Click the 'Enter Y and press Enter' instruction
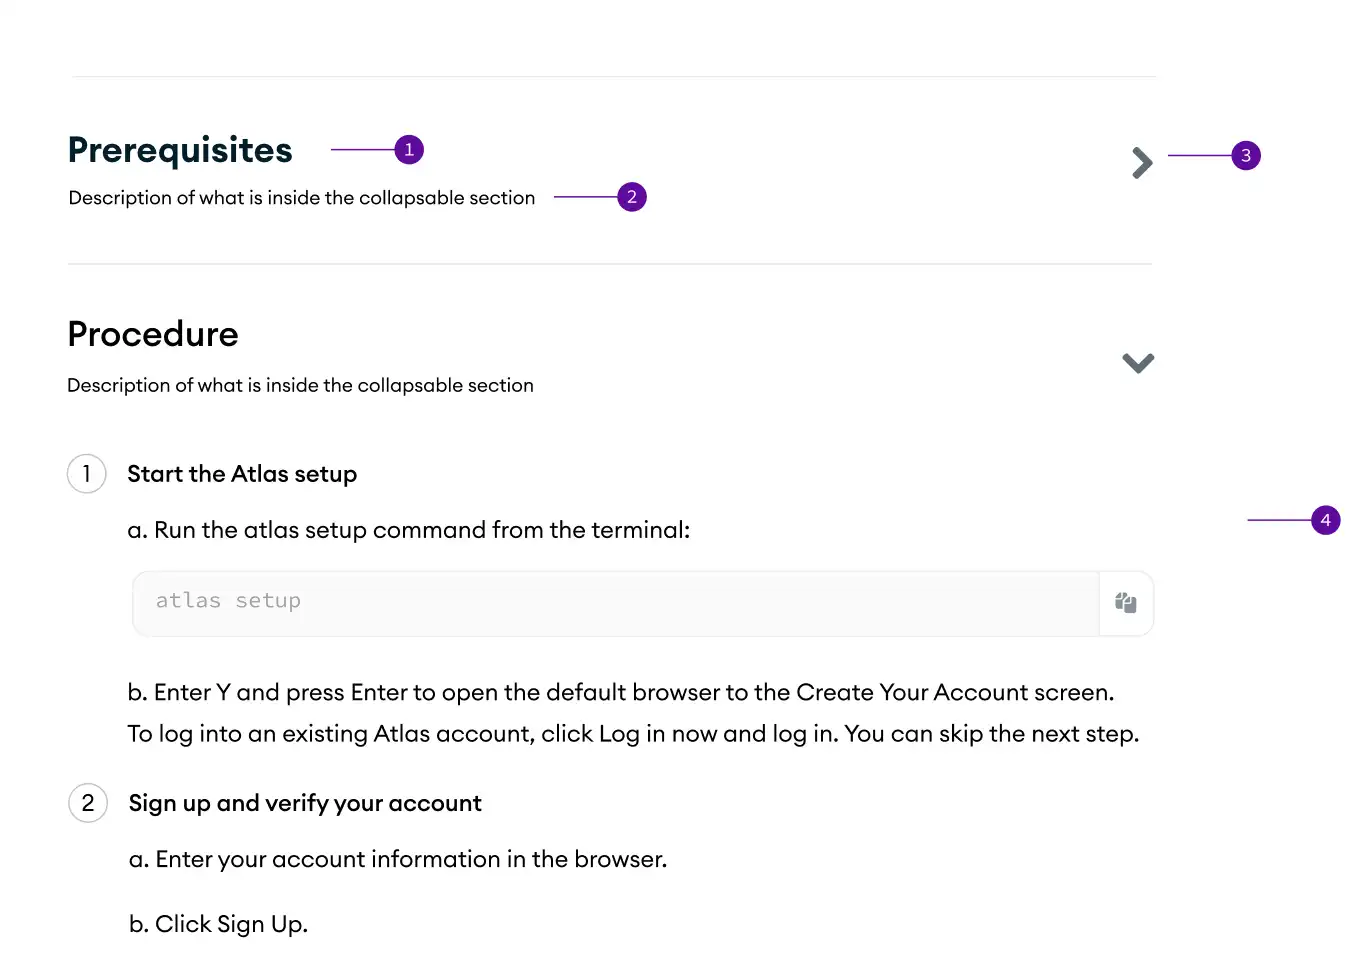 coord(621,692)
